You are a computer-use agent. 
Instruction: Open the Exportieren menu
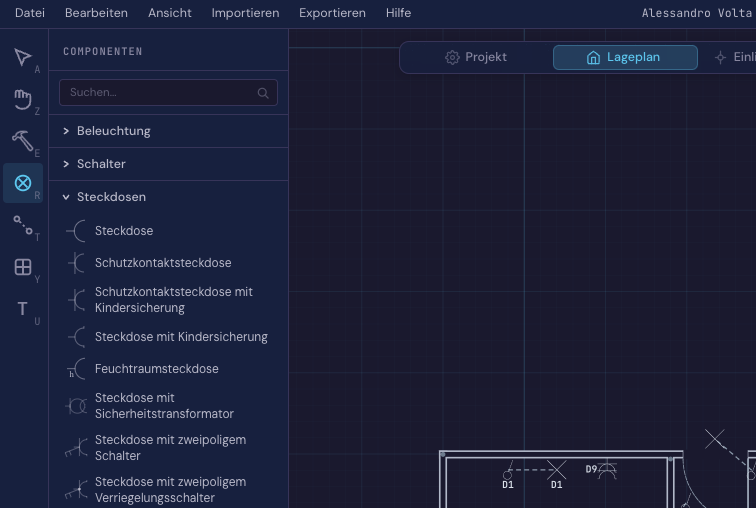(331, 13)
